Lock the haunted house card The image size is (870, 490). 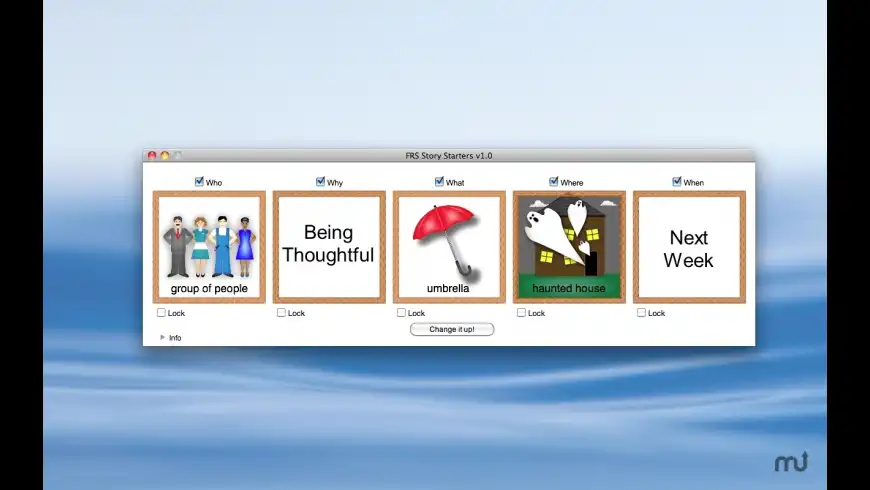pos(521,312)
